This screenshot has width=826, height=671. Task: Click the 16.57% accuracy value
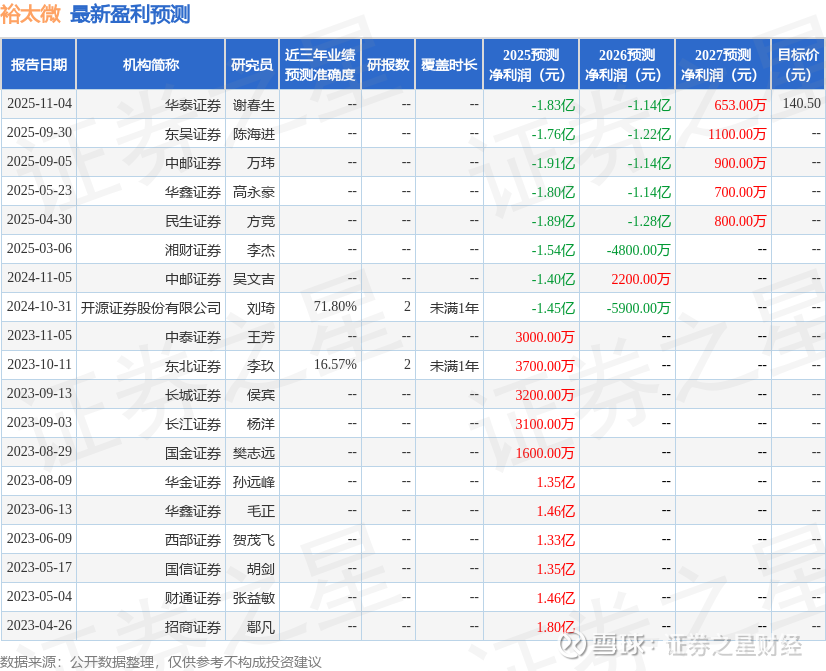tap(335, 364)
